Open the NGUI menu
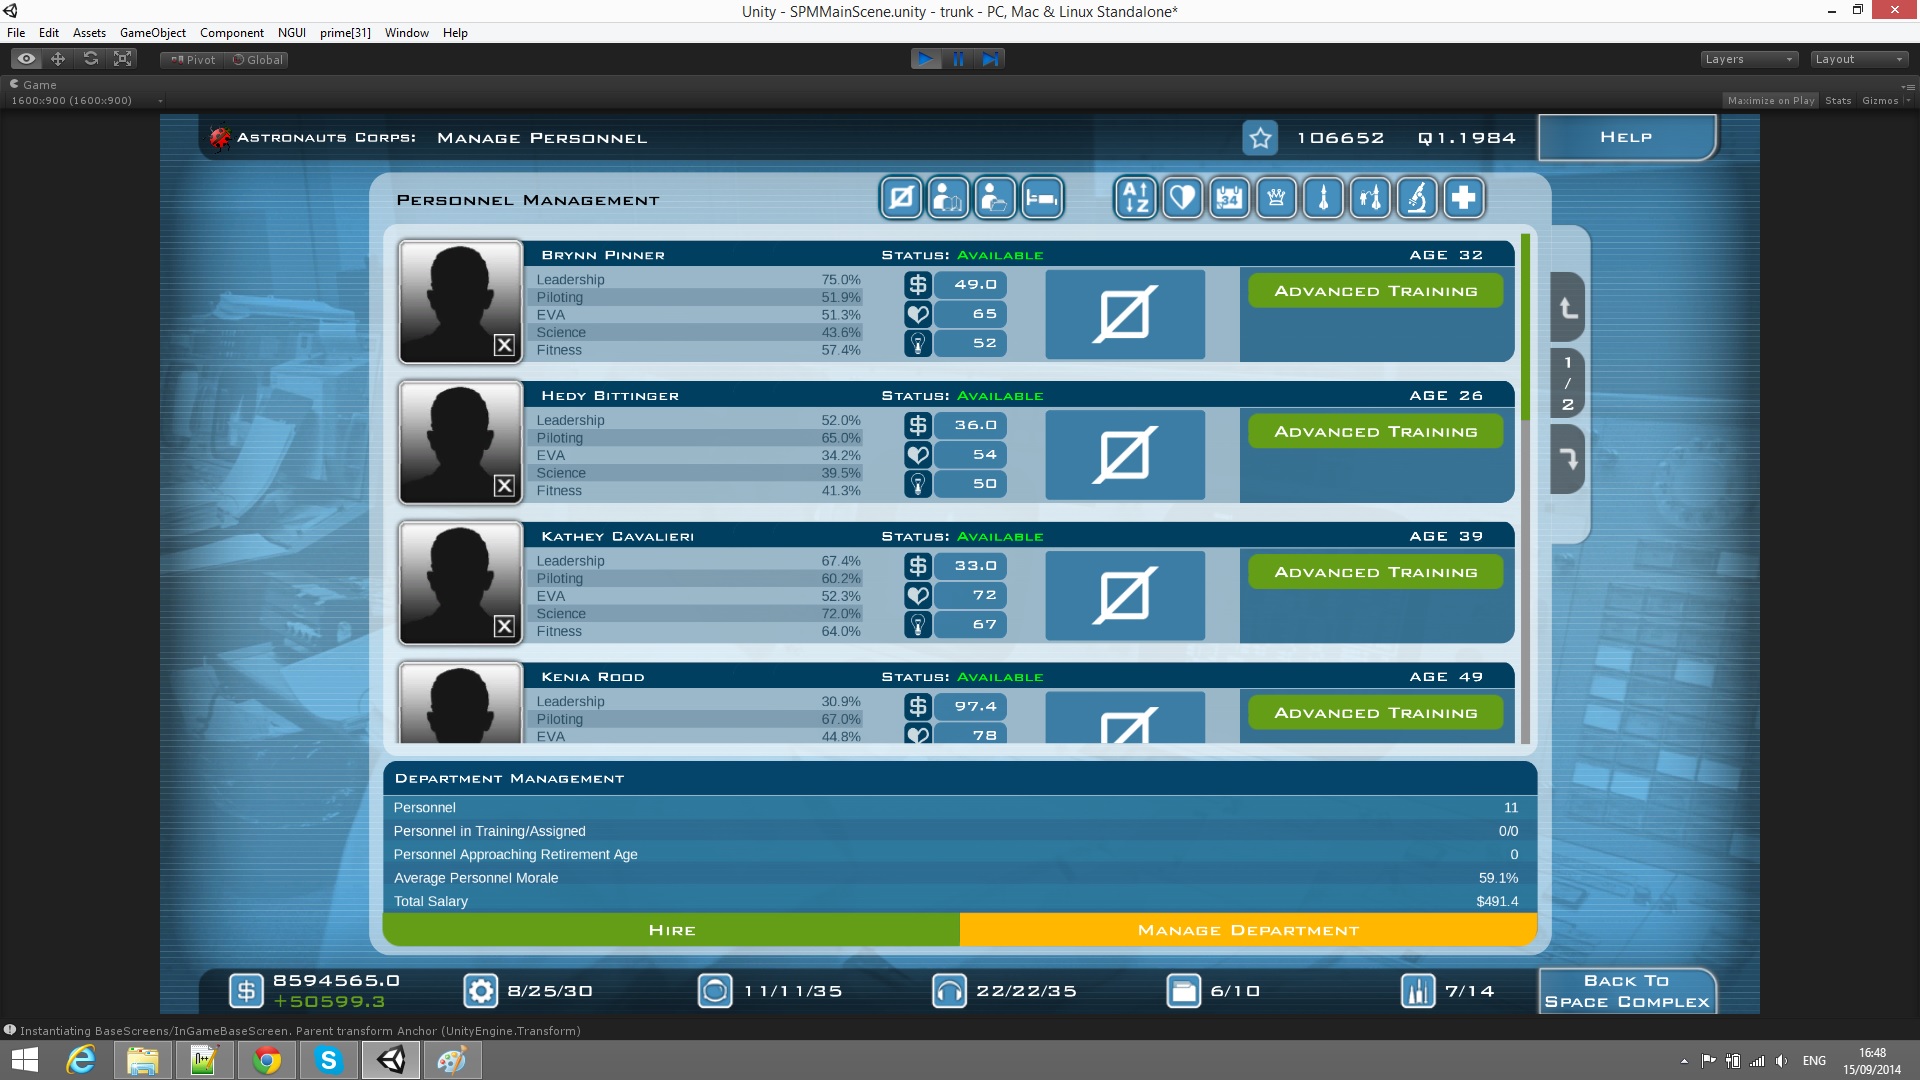This screenshot has width=1920, height=1080. pos(292,33)
